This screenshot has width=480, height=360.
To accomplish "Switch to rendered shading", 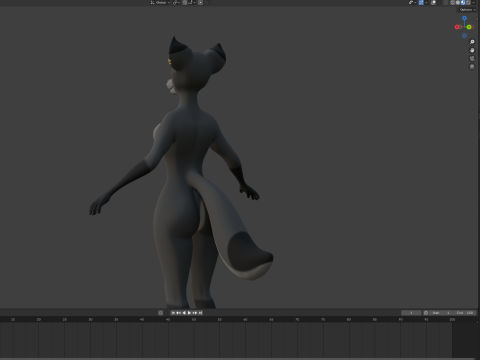I will click(x=468, y=2).
